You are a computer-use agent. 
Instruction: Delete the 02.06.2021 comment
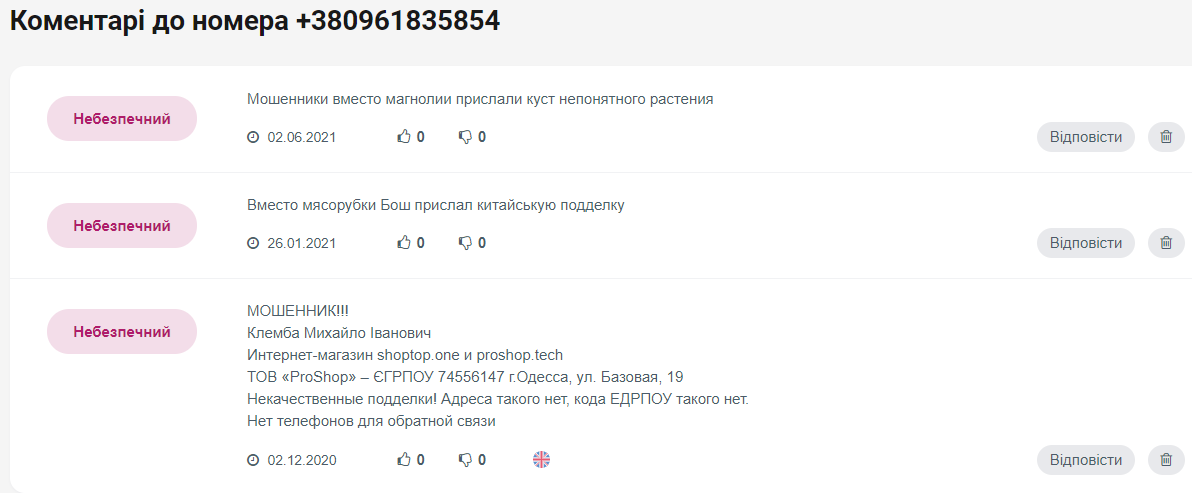tap(1165, 137)
